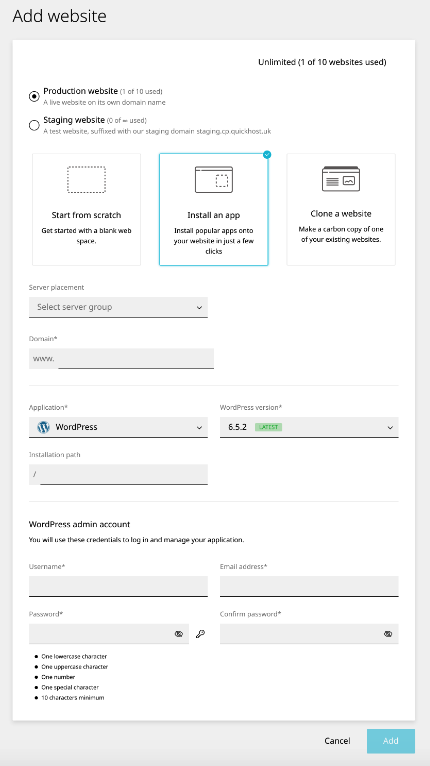This screenshot has width=430, height=766.
Task: Focus the Username input field
Action: [118, 586]
